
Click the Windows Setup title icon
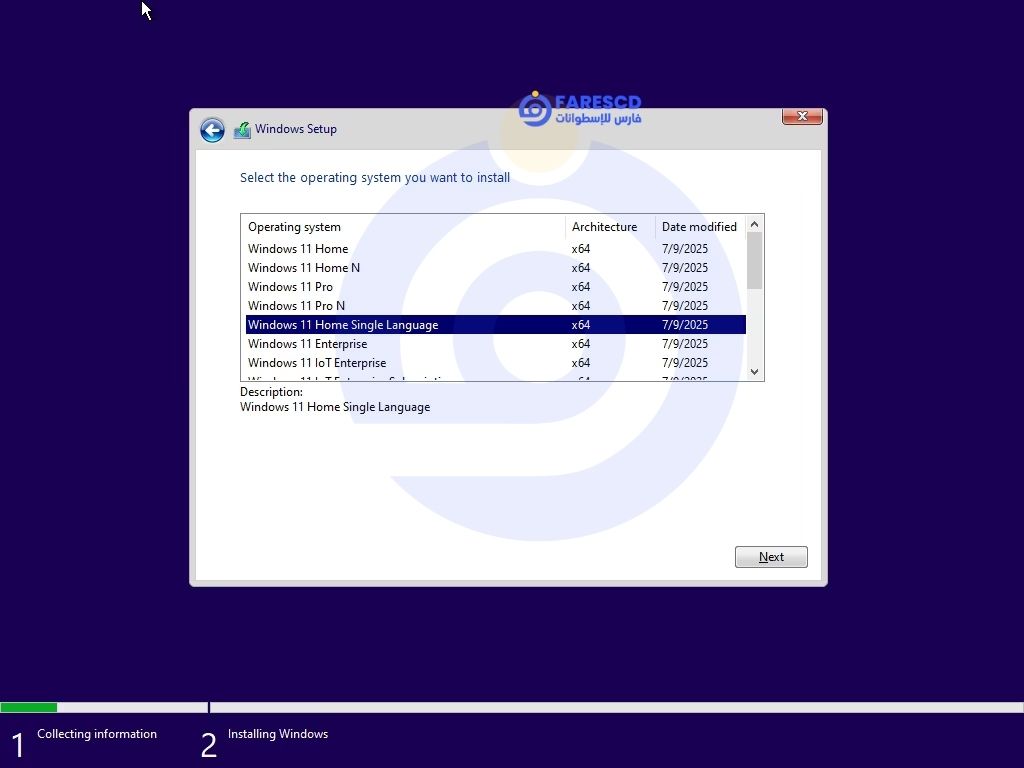coord(242,130)
